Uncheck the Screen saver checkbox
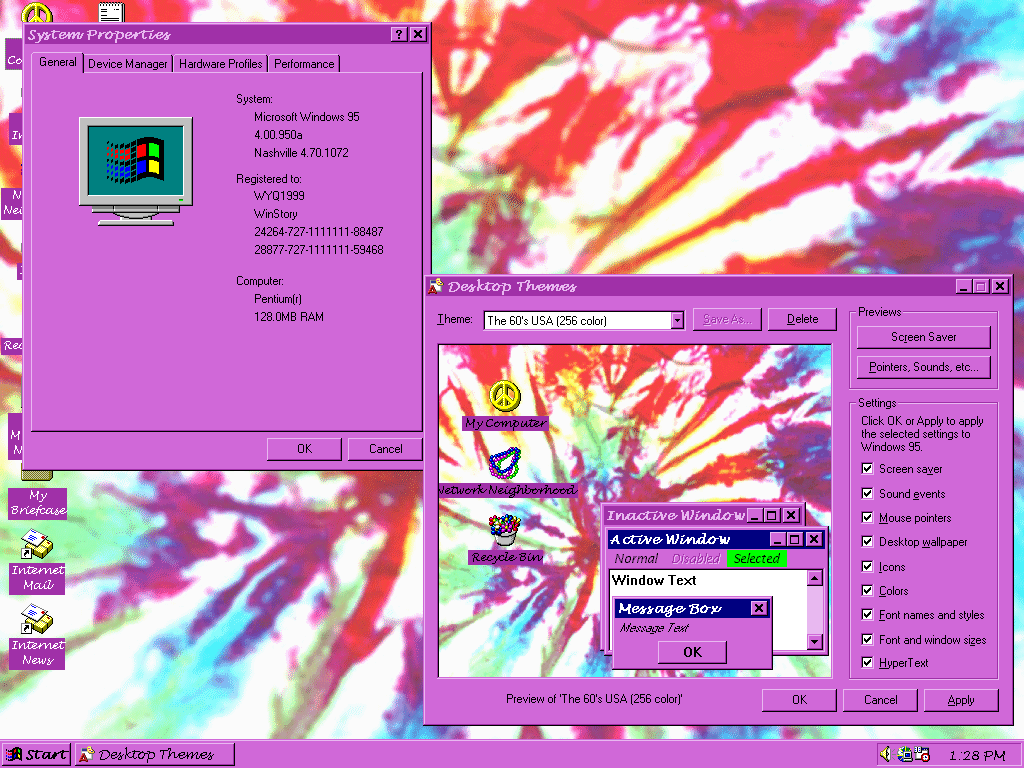The width and height of the screenshot is (1024, 768). pos(867,468)
